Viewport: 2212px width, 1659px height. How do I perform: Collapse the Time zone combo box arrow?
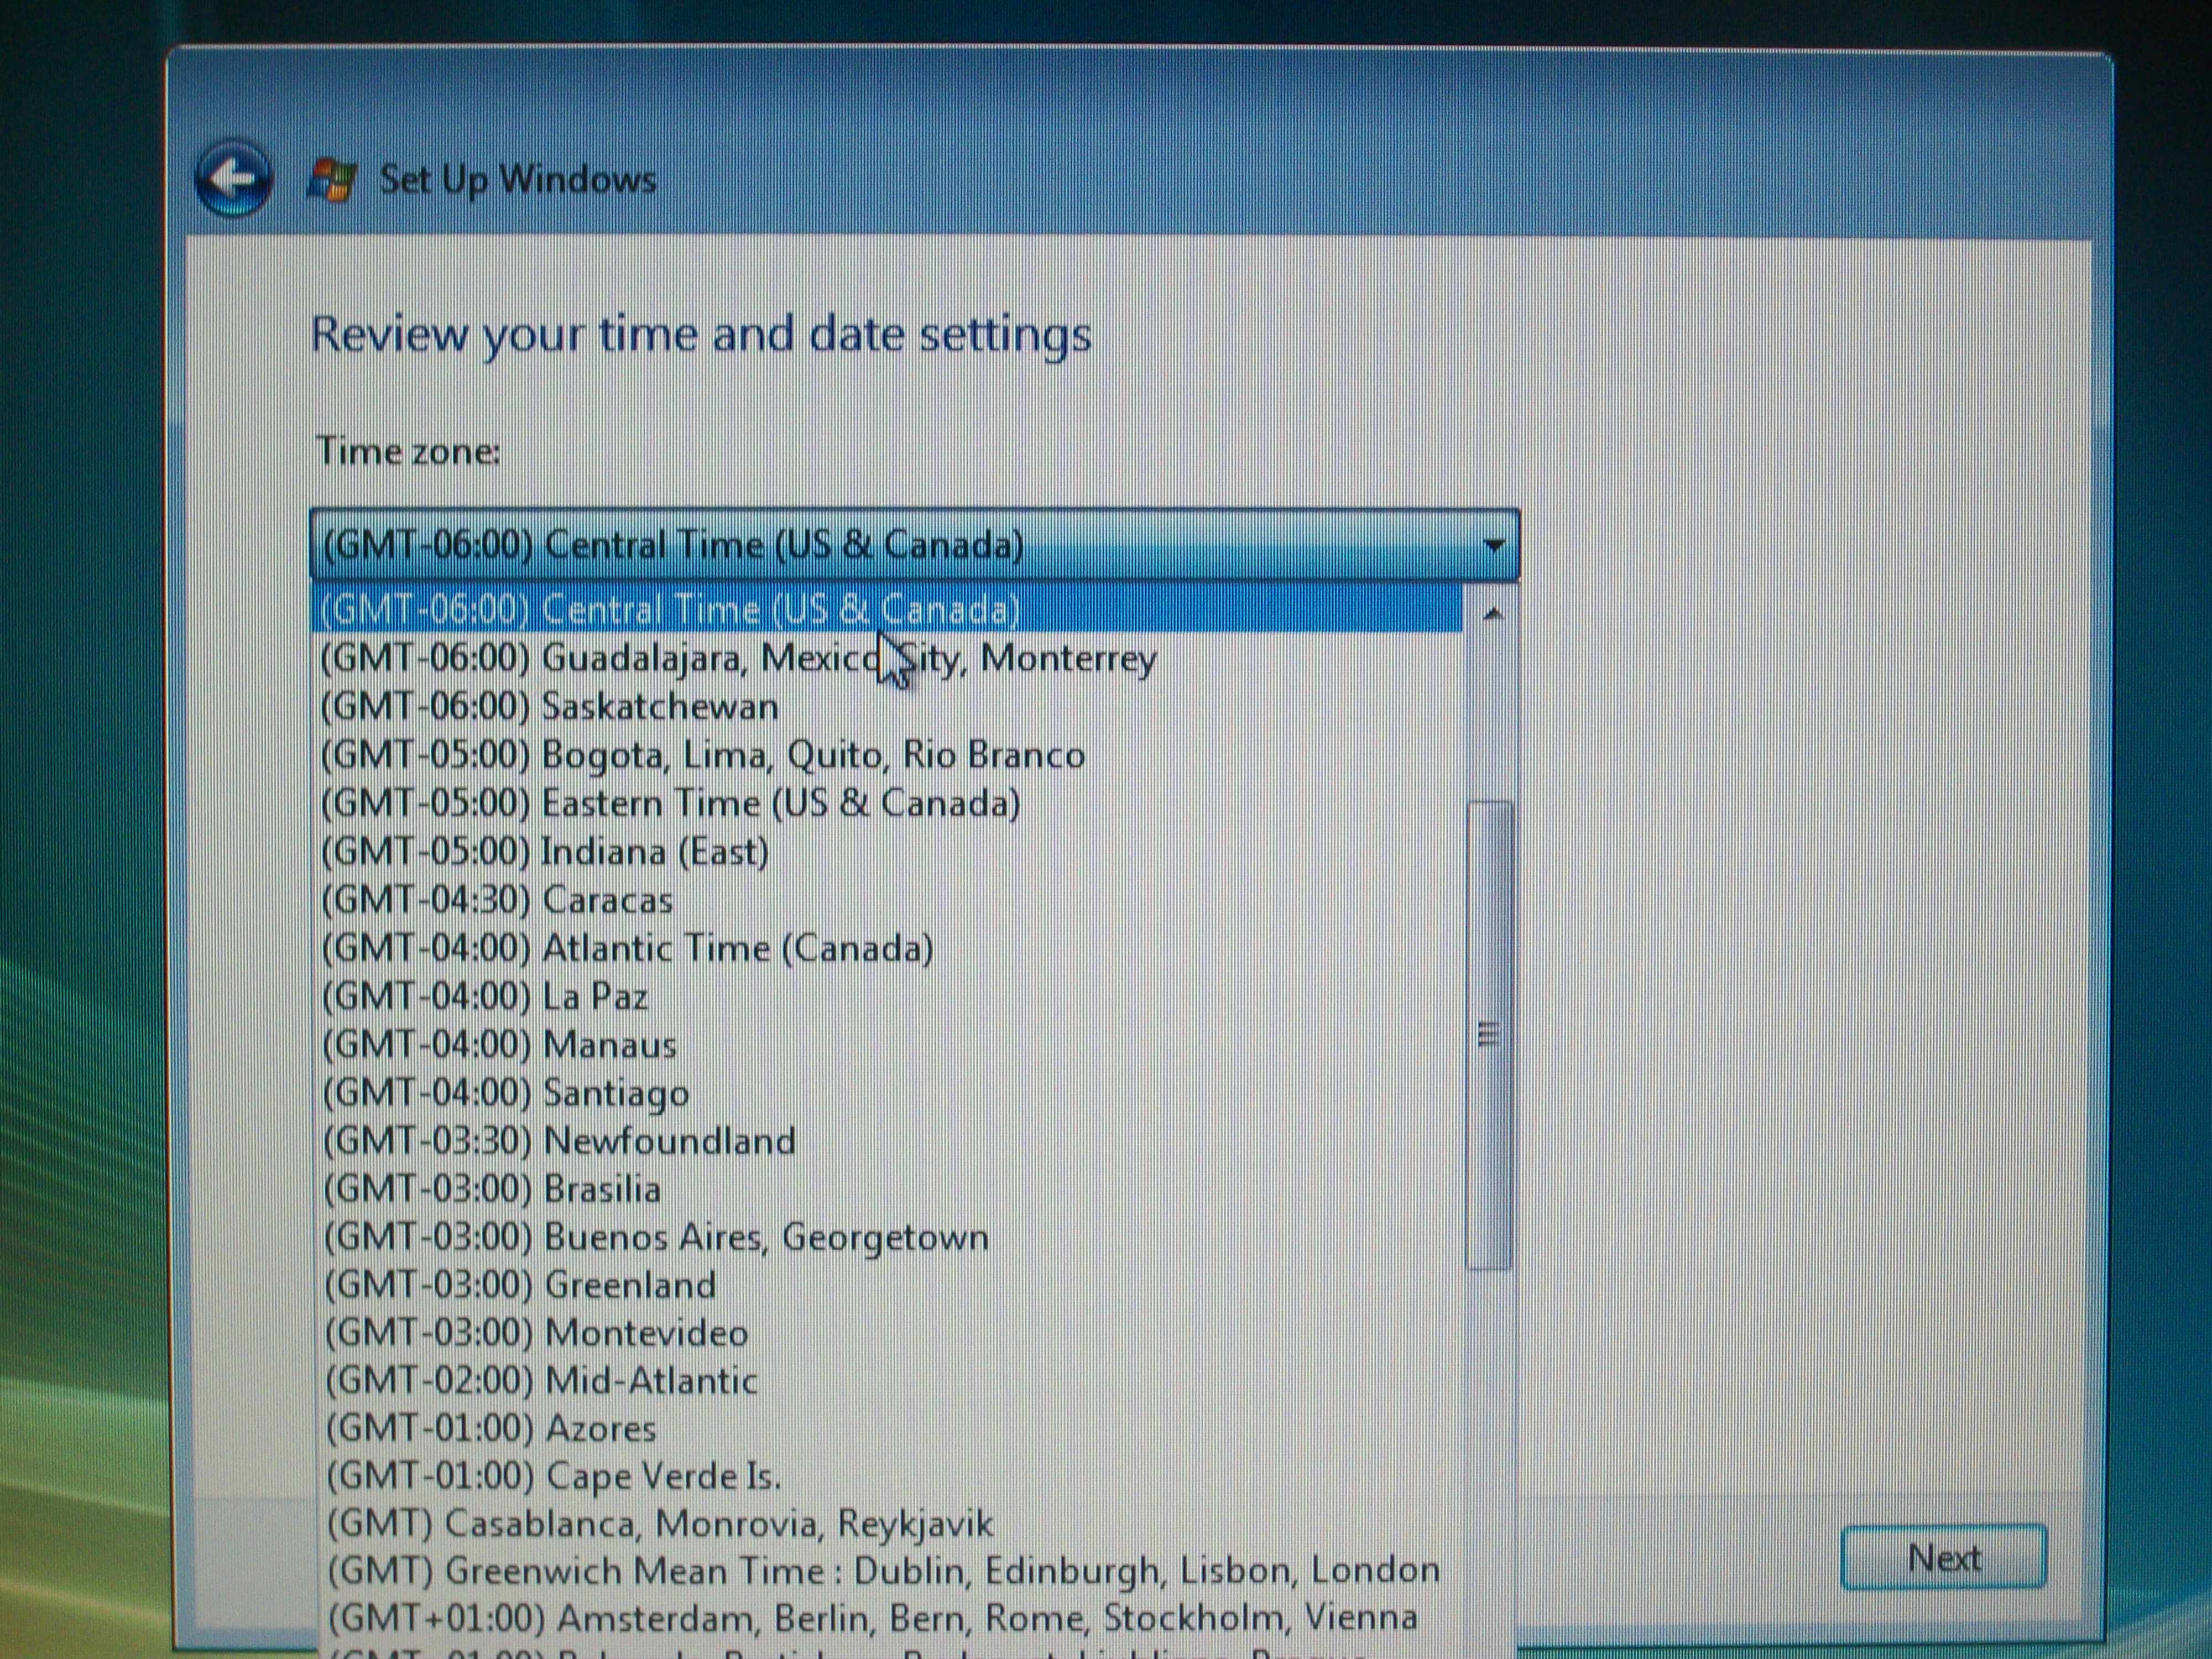(1493, 546)
